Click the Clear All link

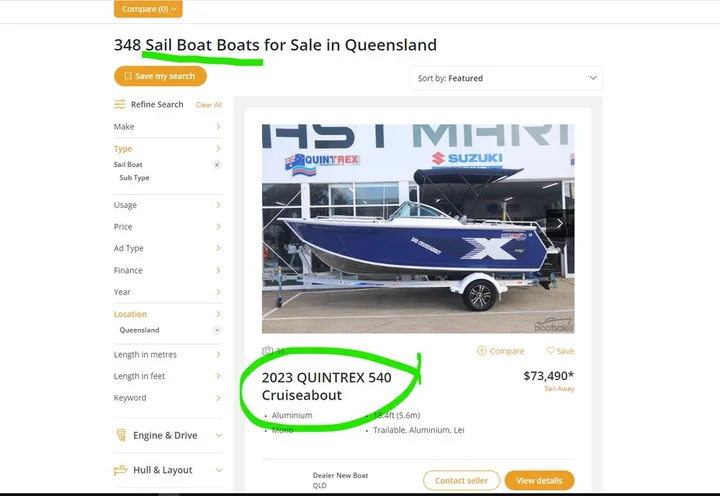[x=209, y=105]
